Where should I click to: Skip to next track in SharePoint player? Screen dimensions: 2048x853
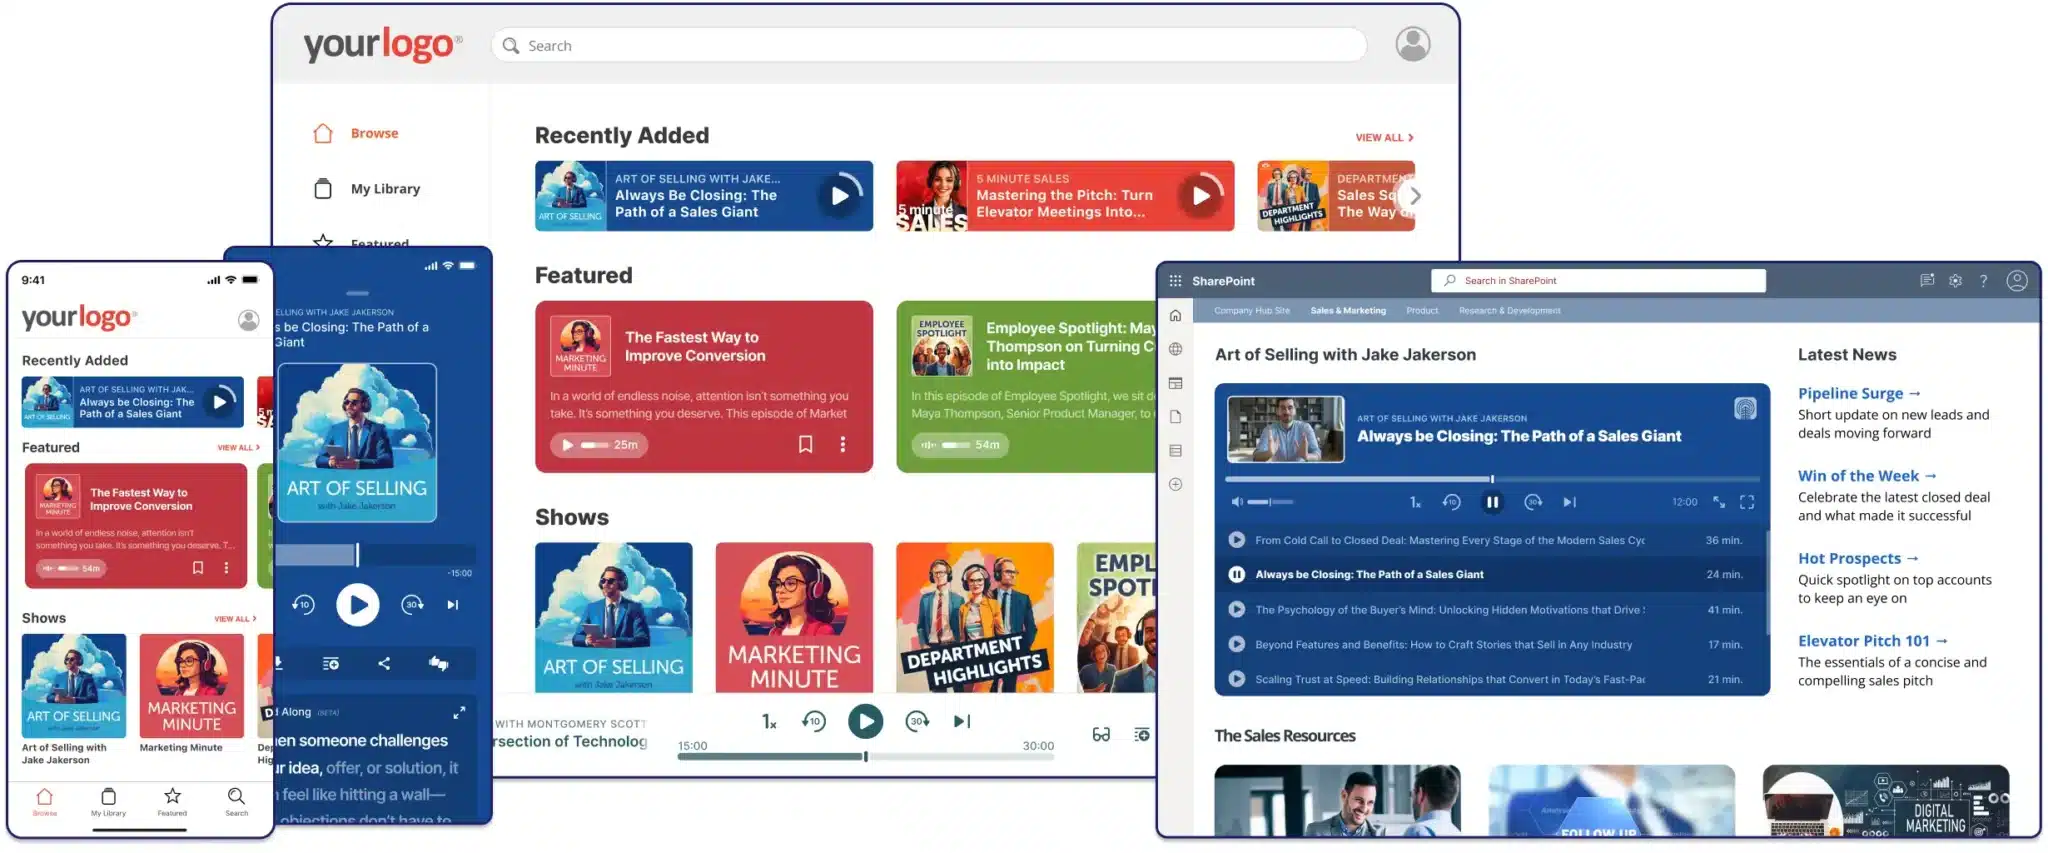(1570, 502)
